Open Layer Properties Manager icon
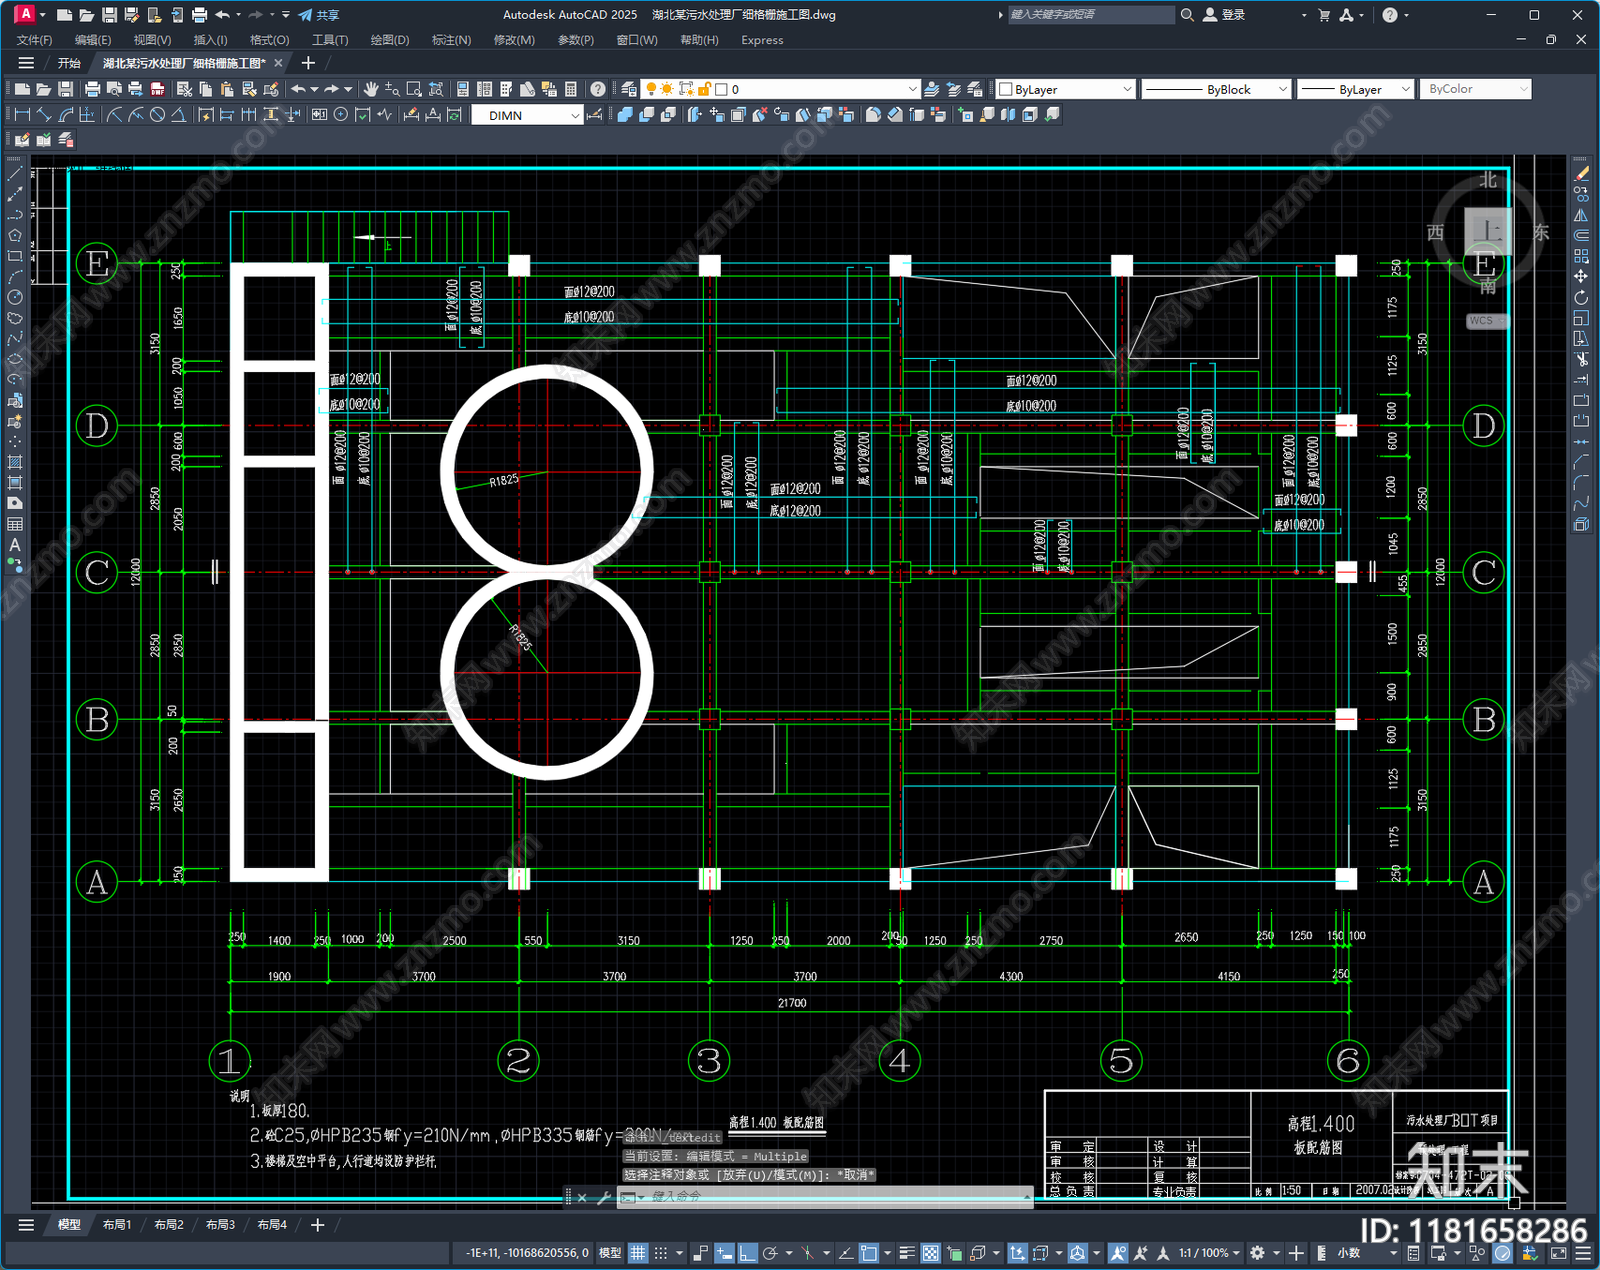The width and height of the screenshot is (1600, 1270). point(629,89)
